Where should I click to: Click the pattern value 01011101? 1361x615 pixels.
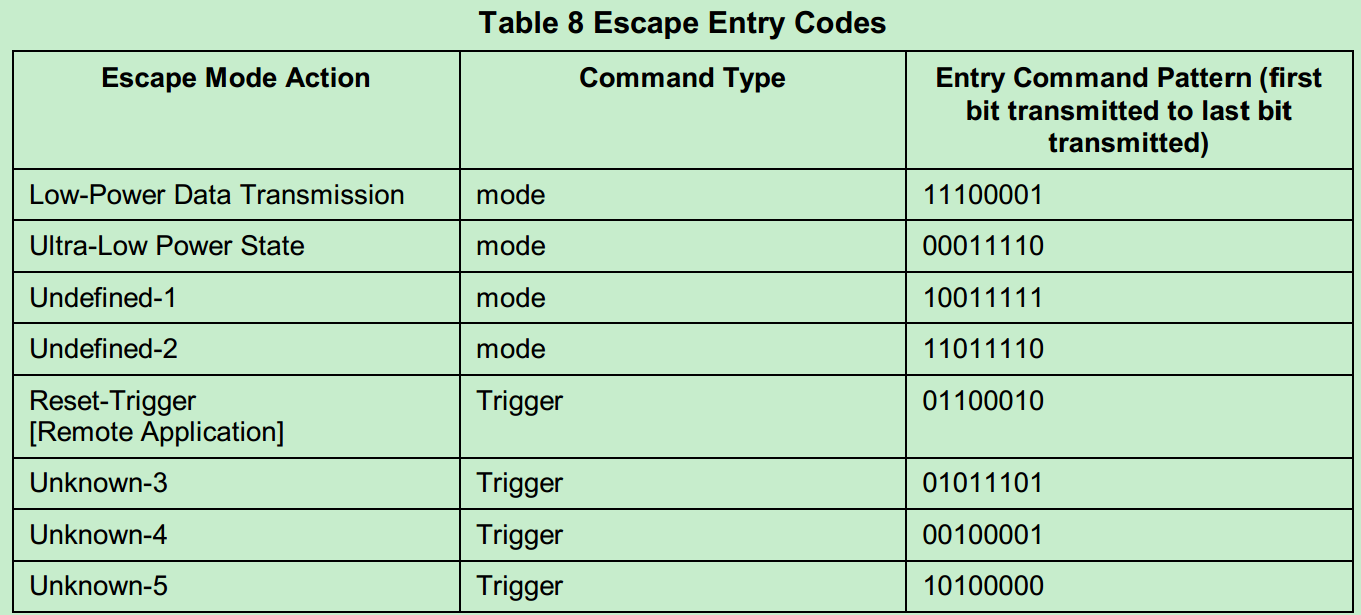[983, 484]
